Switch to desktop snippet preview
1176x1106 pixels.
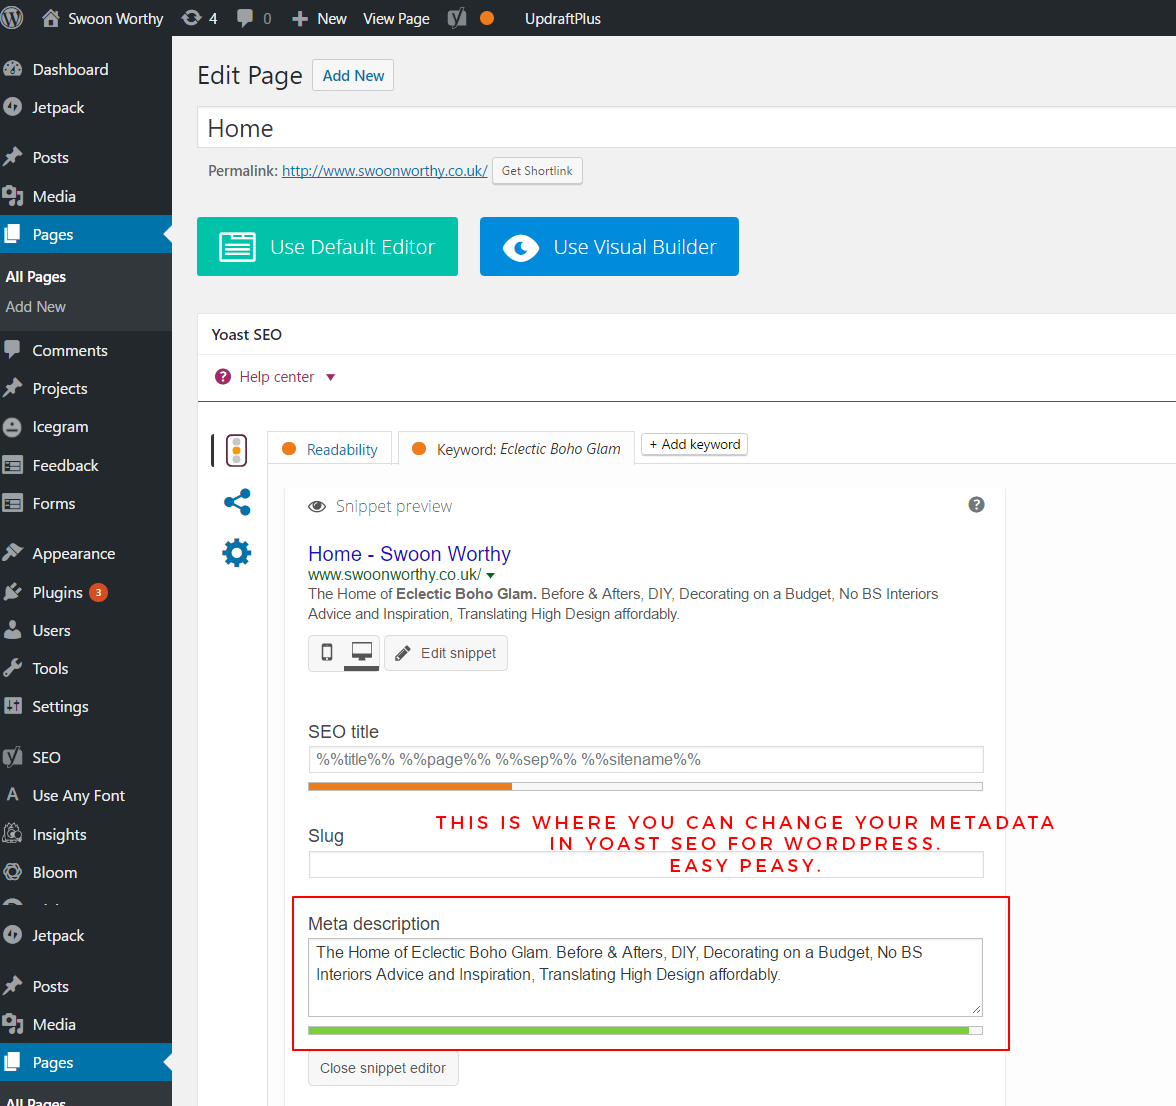click(361, 653)
